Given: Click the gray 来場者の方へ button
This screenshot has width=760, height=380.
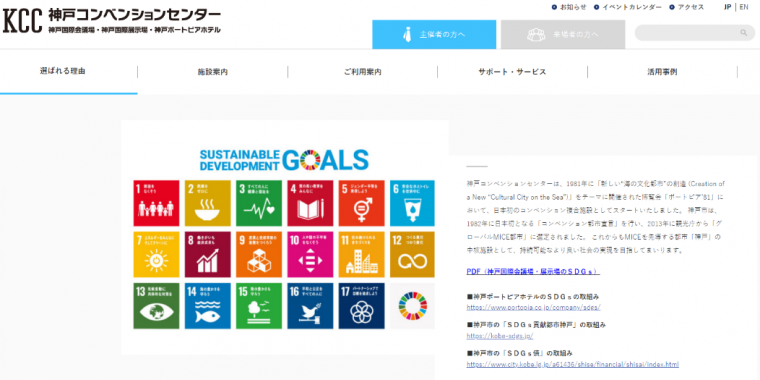Looking at the screenshot, I should coord(563,34).
